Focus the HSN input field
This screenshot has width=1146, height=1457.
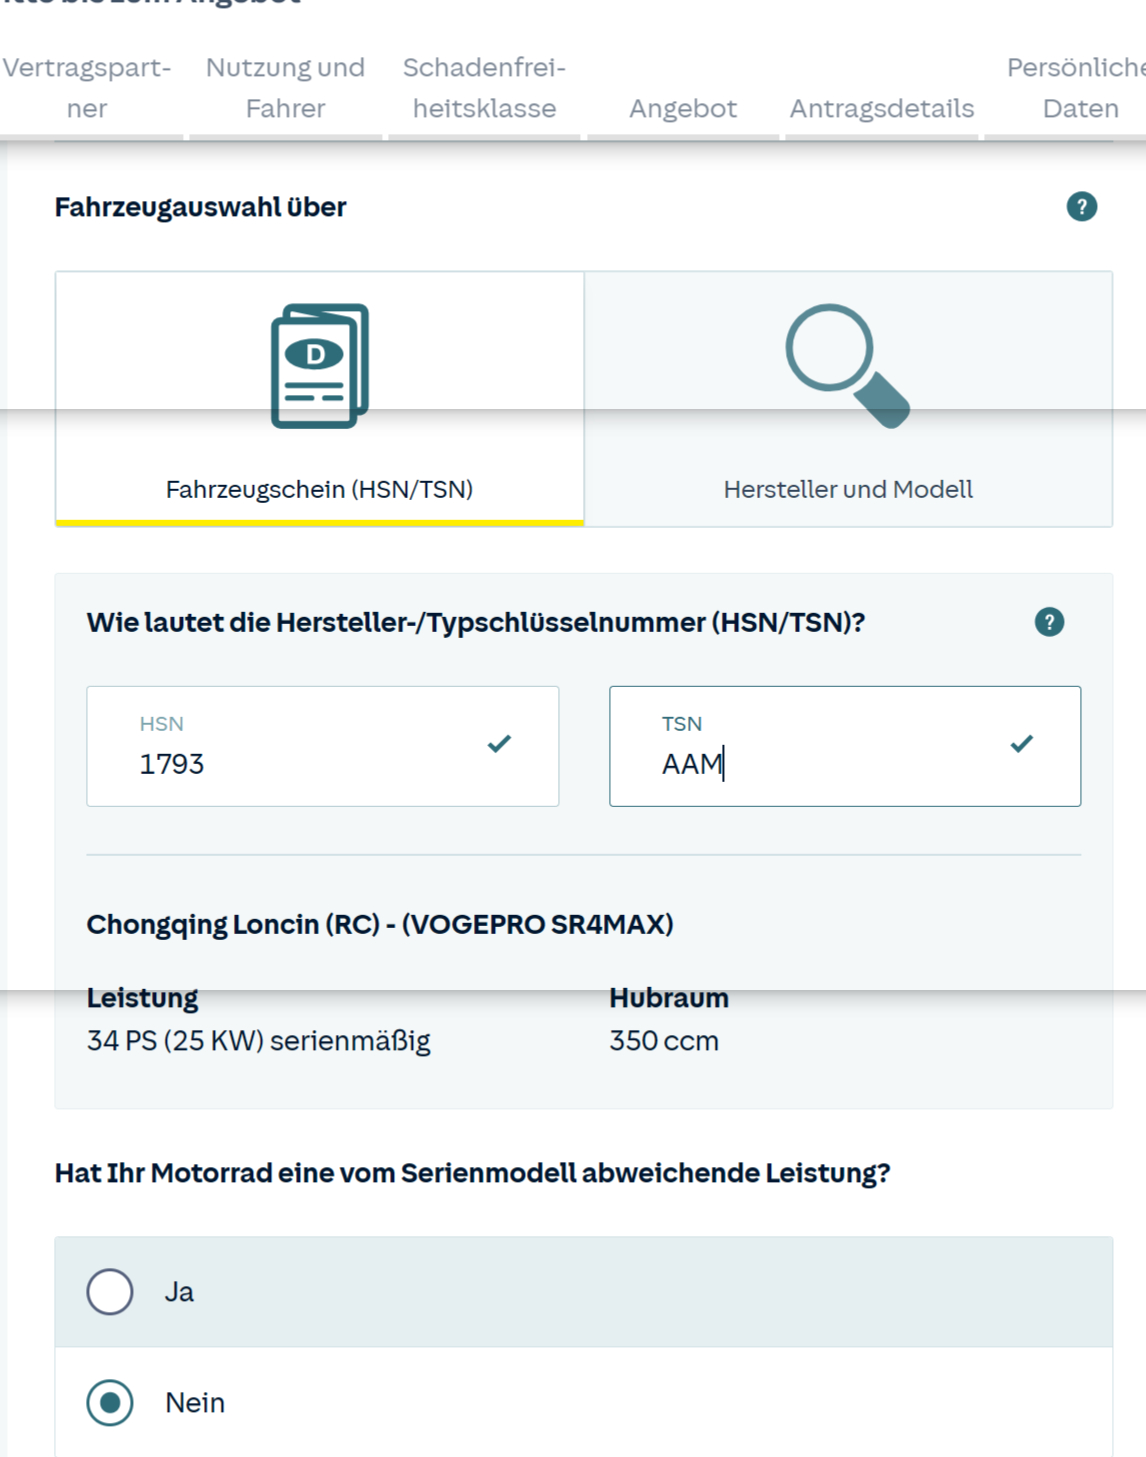tap(323, 746)
